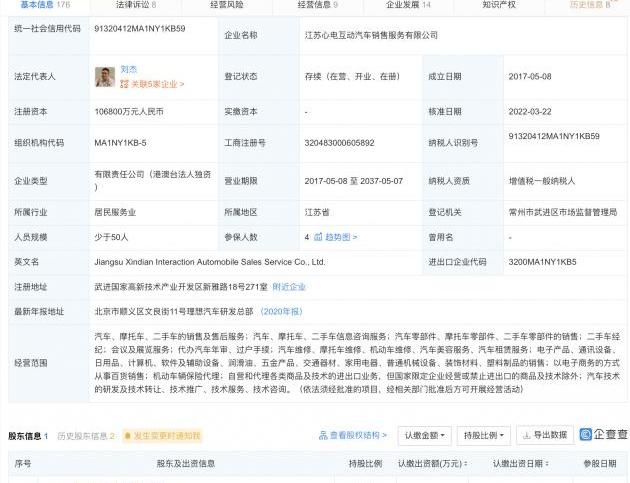Click registered capital 106800万元人民币 value

coord(129,112)
